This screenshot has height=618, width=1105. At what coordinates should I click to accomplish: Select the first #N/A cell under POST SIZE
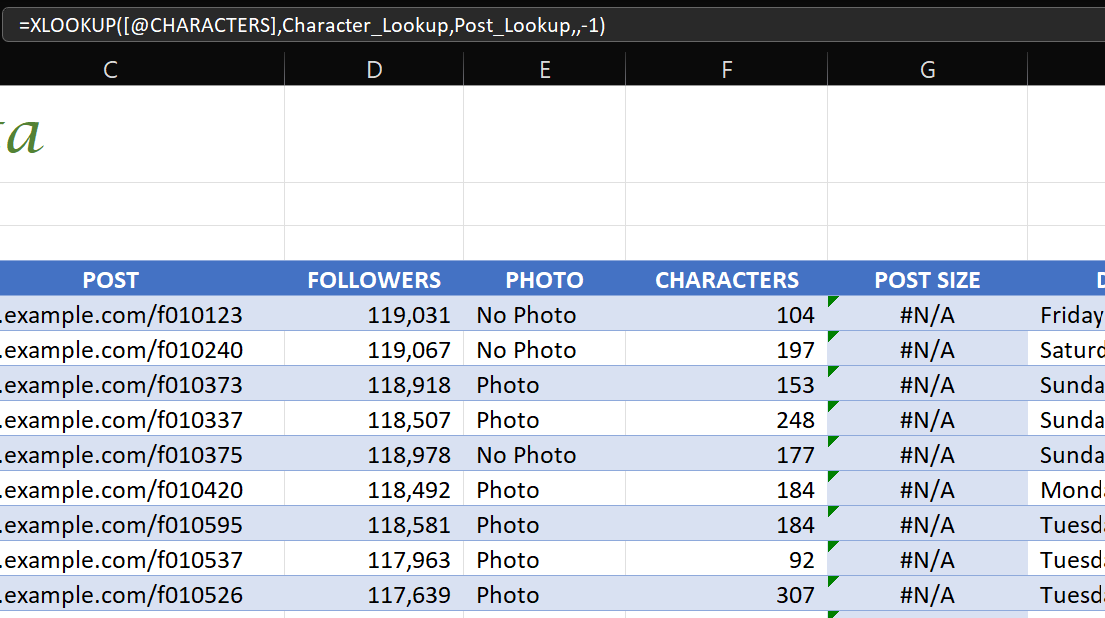927,314
